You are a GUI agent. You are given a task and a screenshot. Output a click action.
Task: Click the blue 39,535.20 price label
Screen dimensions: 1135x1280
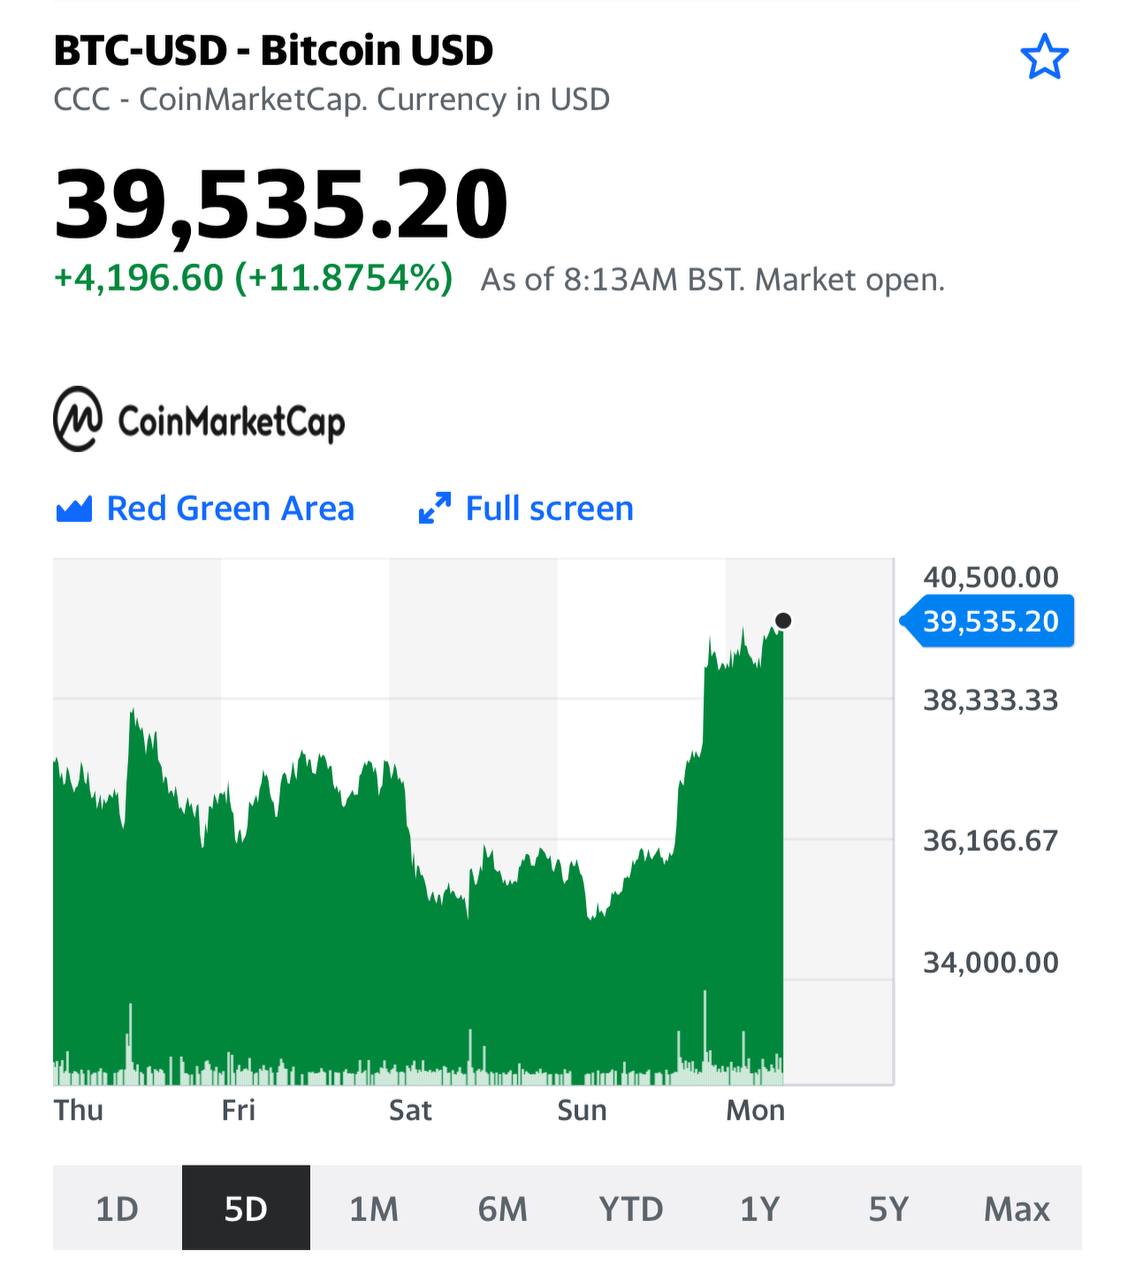coord(990,621)
